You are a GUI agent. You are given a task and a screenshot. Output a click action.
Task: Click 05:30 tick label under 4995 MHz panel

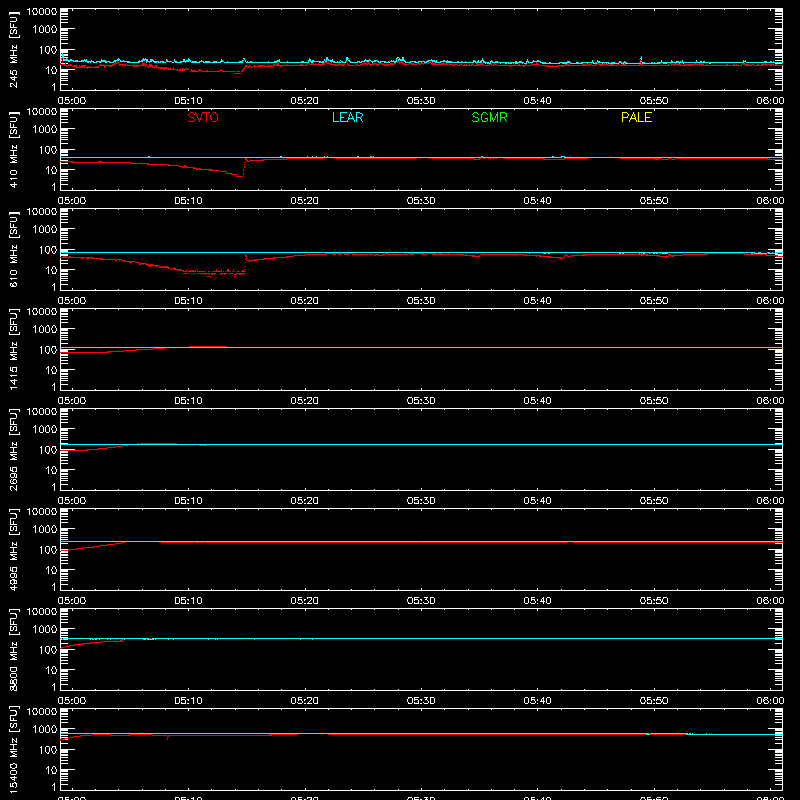pyautogui.click(x=421, y=601)
